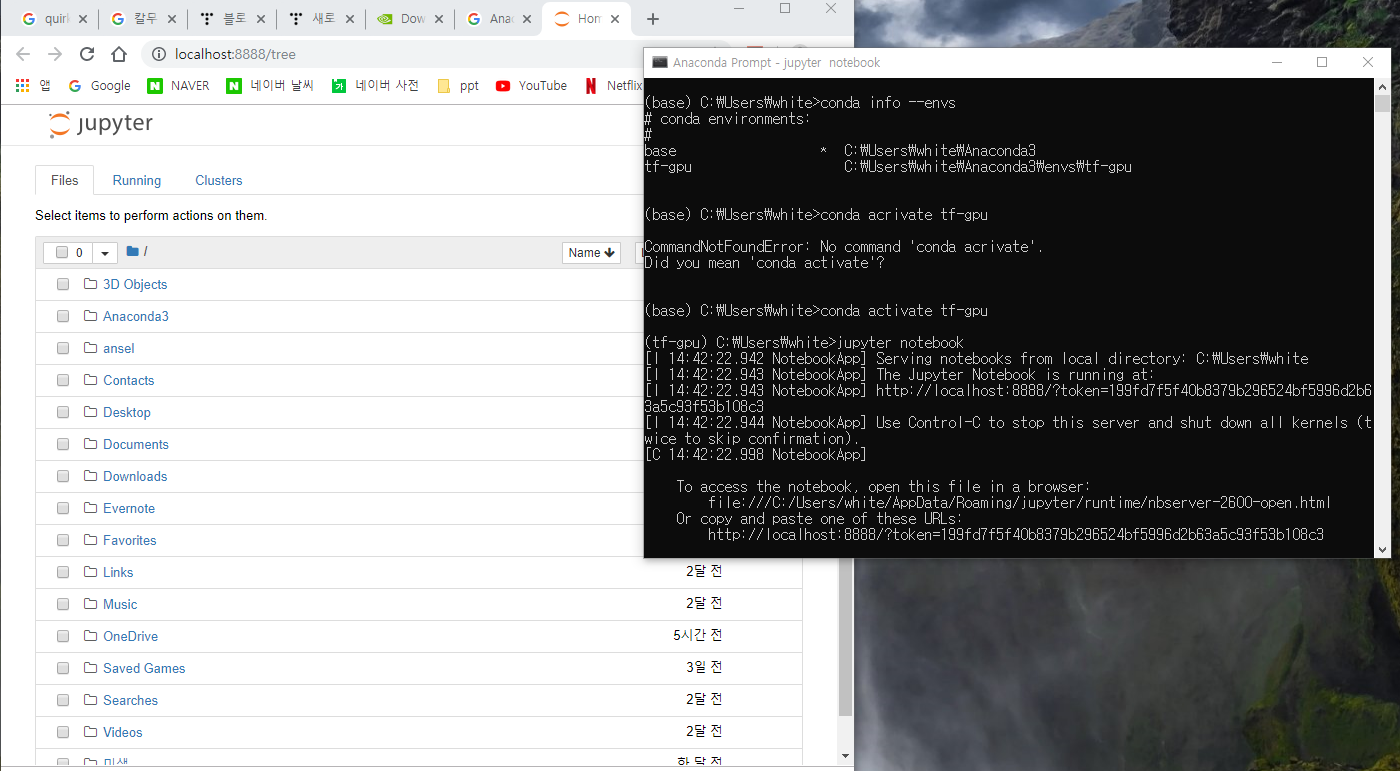Open the ppt bookmark folder
This screenshot has width=1400, height=771.
pyautogui.click(x=458, y=86)
